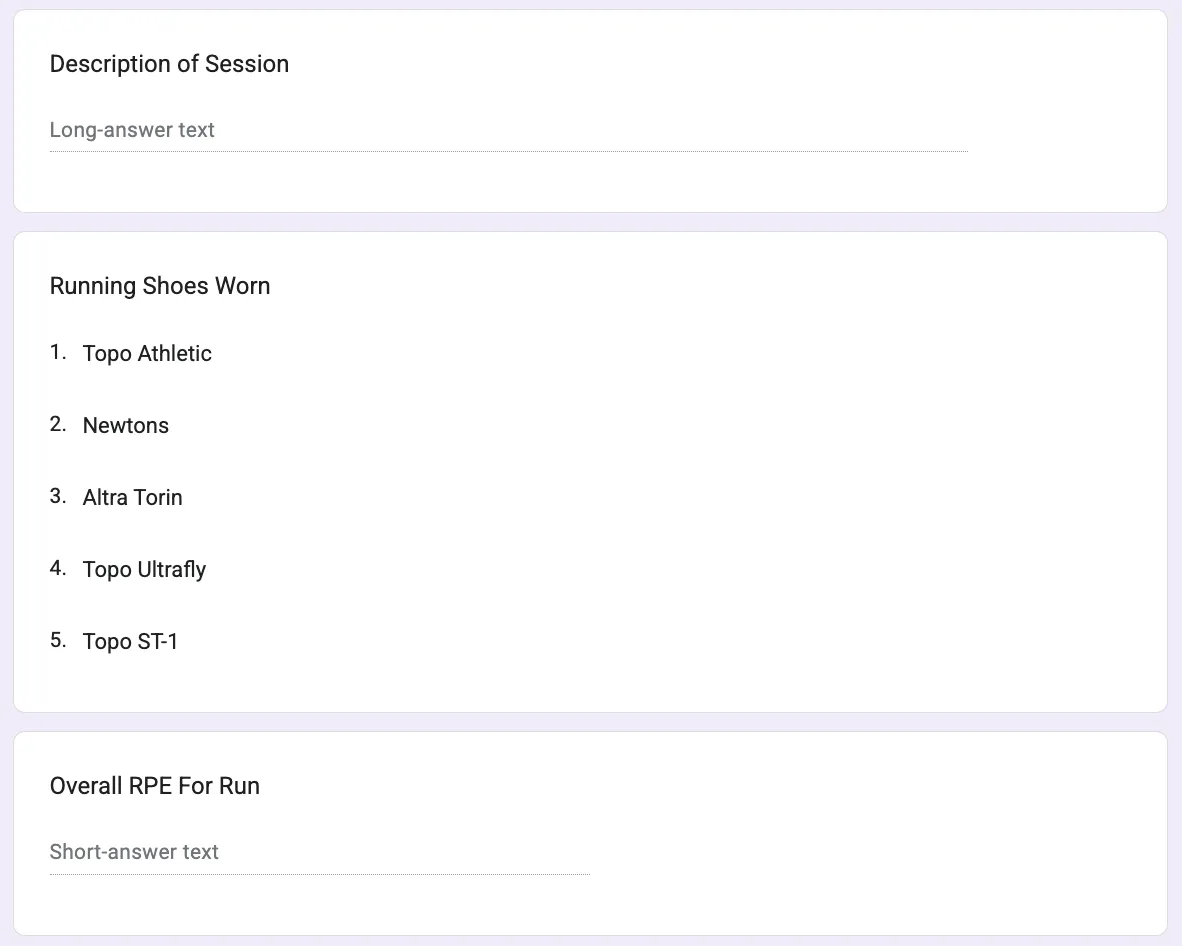1182x946 pixels.
Task: Click the dotted underline below Short-answer text
Action: (x=320, y=874)
